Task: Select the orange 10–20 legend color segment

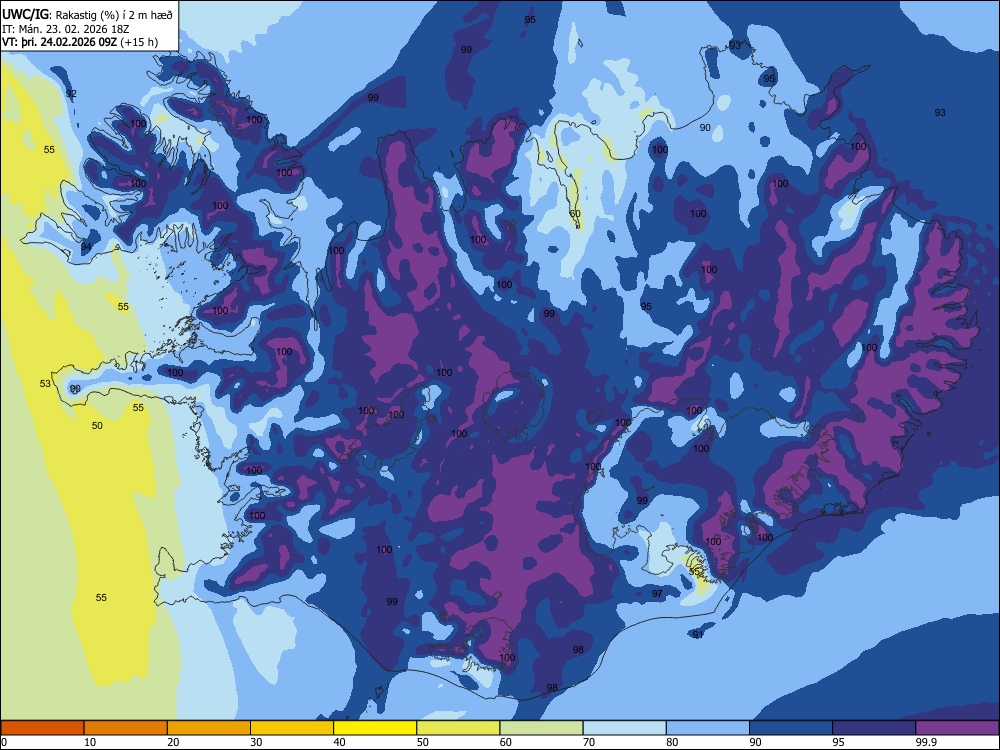Action: point(126,728)
